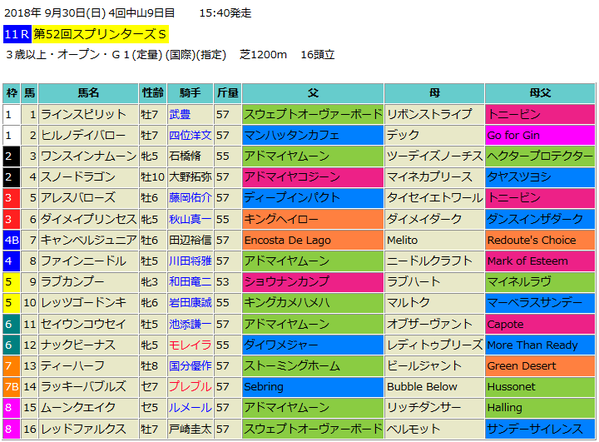Select horse name ヒルノデイバロー
The width and height of the screenshot is (599, 442).
83,135
